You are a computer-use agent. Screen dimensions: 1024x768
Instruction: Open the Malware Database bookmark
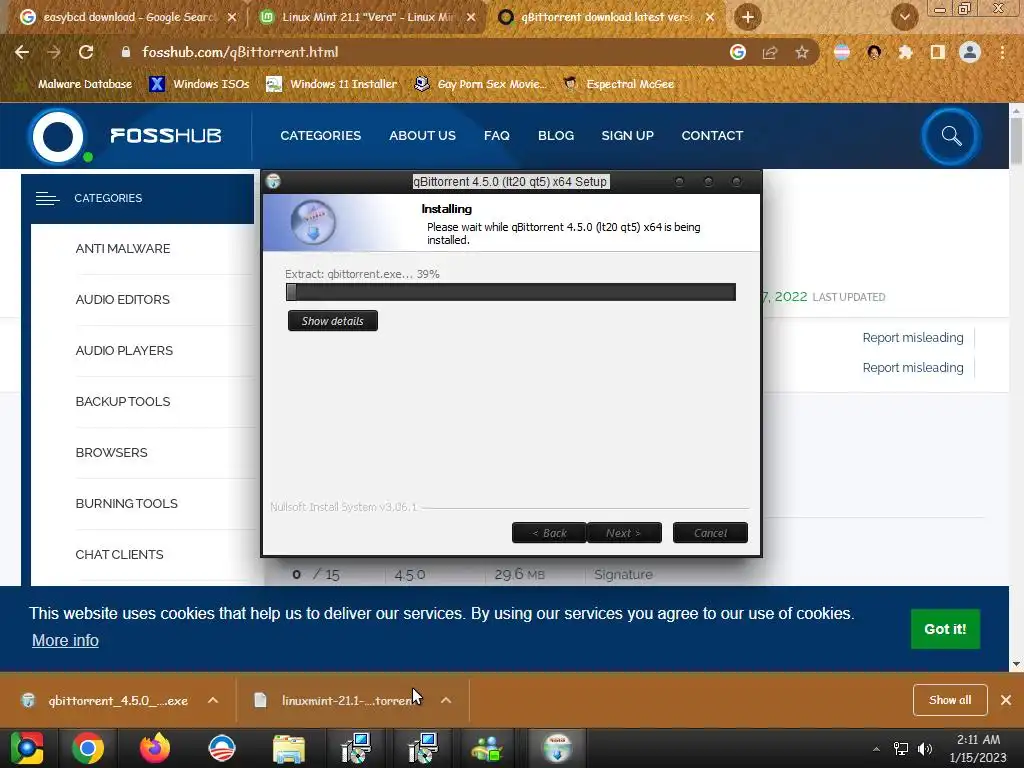76,84
